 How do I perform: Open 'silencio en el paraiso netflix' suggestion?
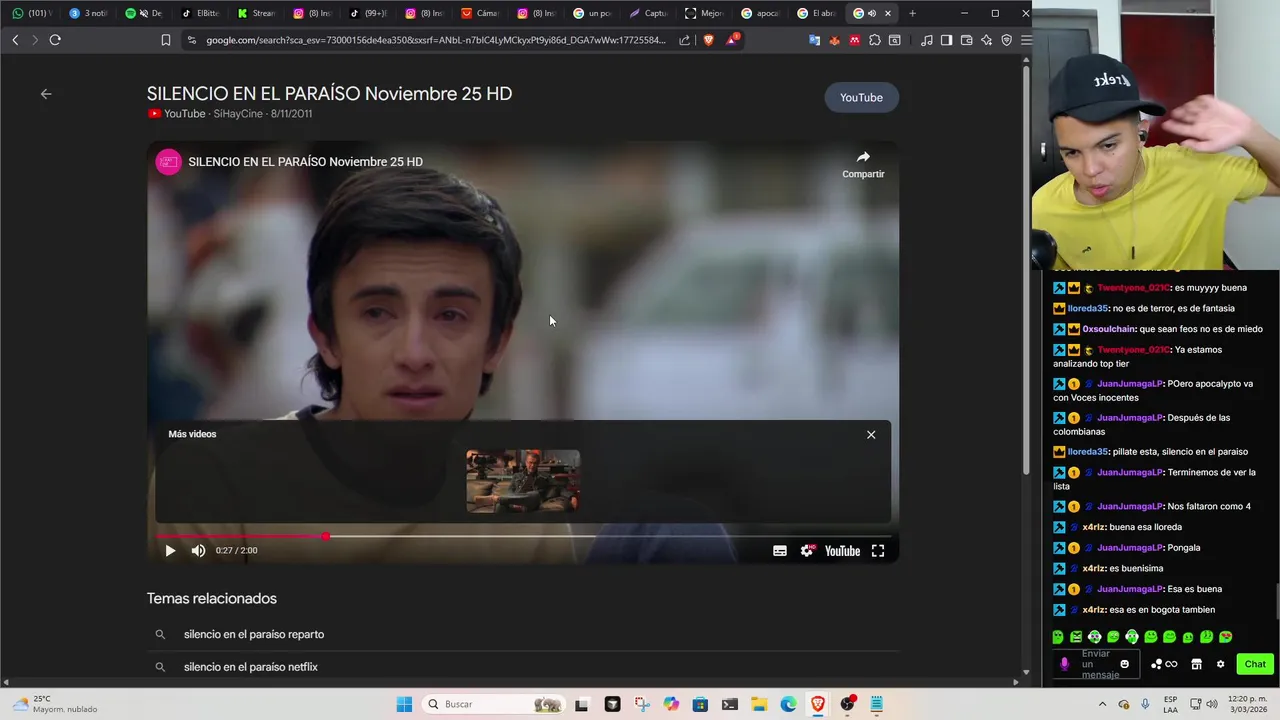coord(251,667)
